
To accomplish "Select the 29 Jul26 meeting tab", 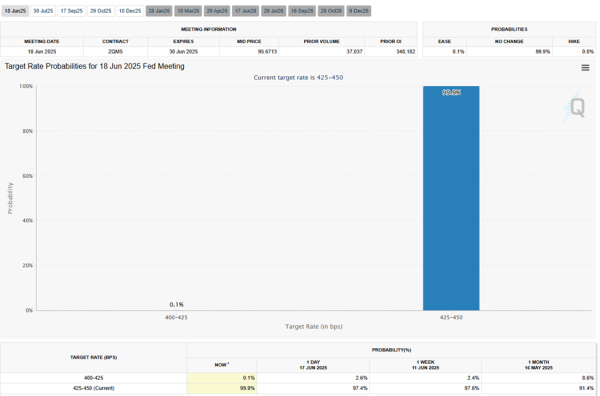I will (x=274, y=11).
